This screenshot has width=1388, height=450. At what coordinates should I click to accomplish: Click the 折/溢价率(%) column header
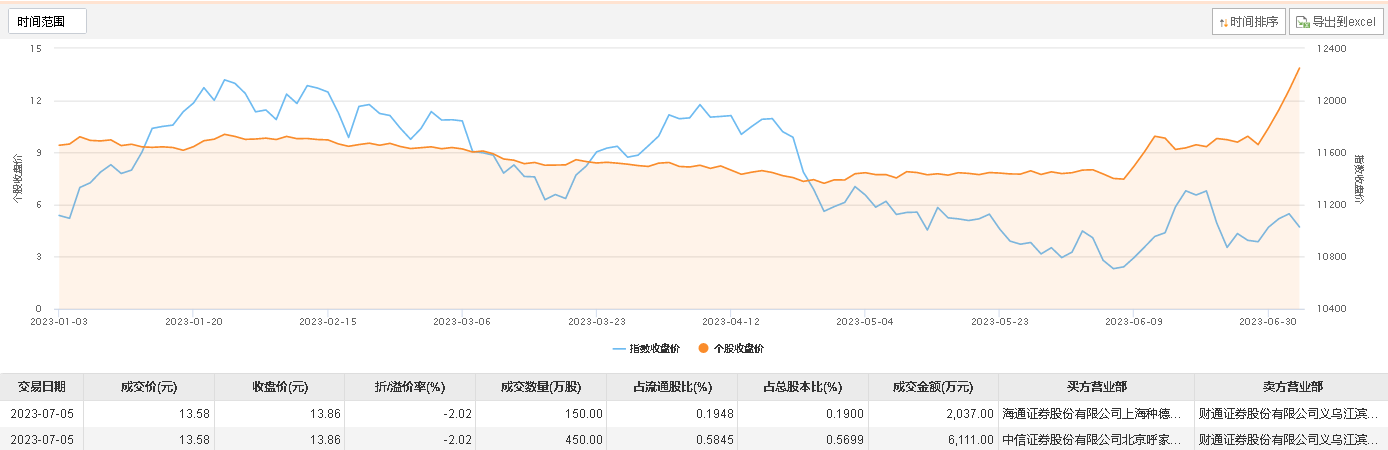409,387
